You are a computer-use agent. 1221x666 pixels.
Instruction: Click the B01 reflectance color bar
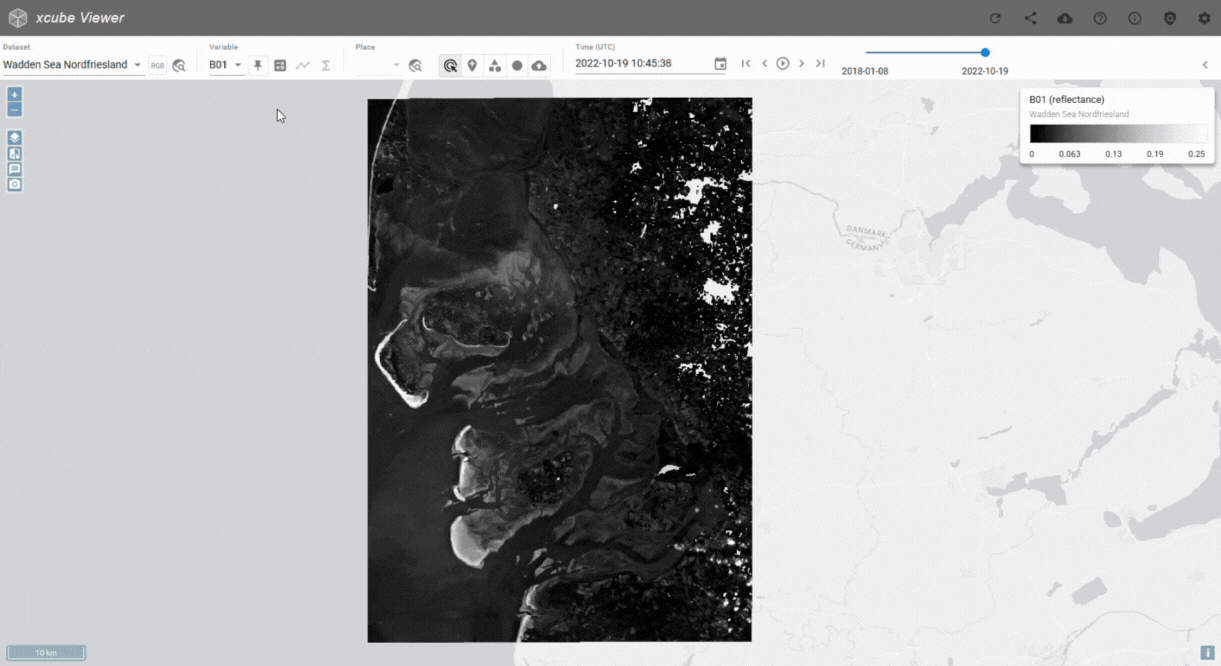tap(1118, 134)
